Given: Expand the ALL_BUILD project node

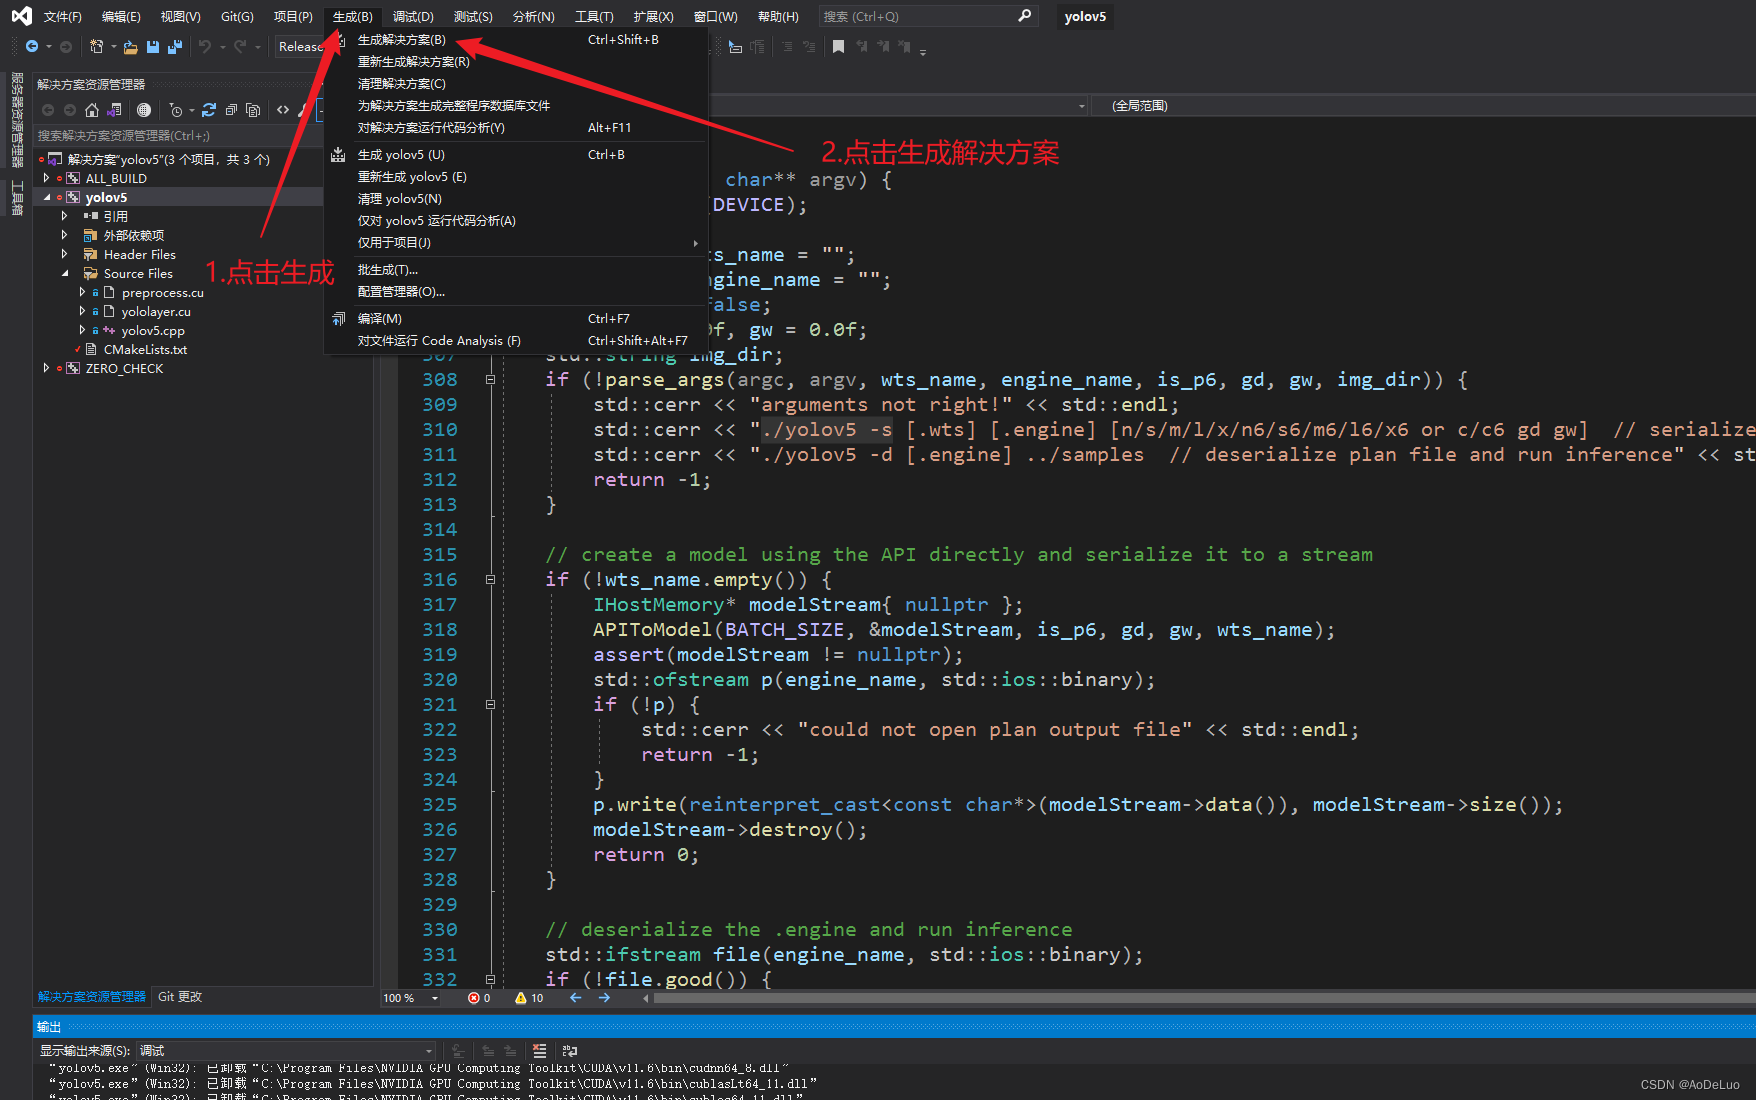Looking at the screenshot, I should click(46, 178).
